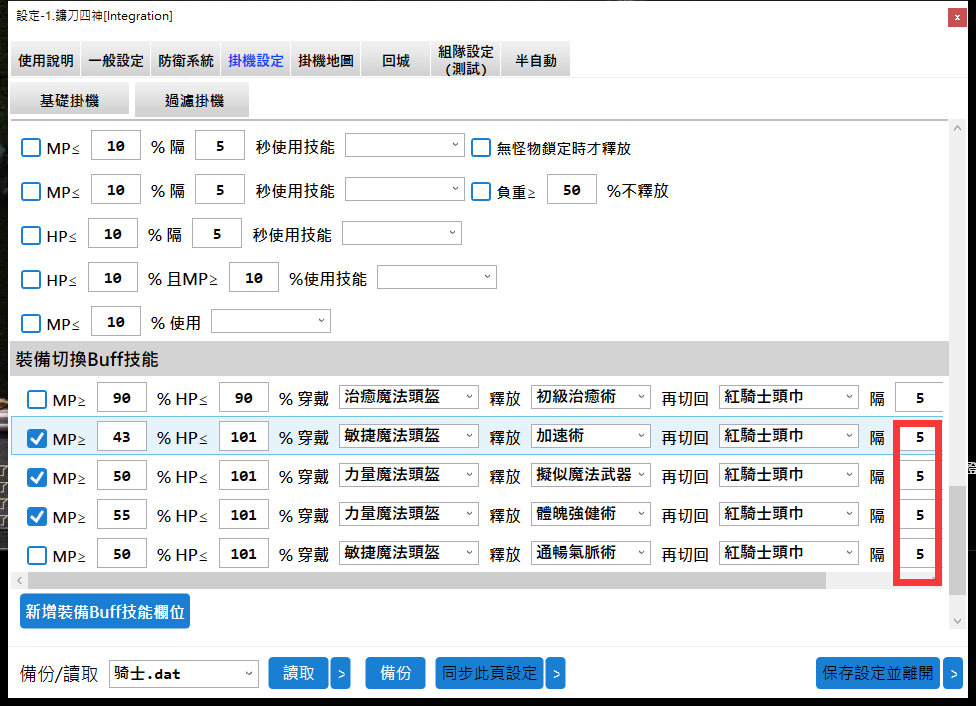Image resolution: width=976 pixels, height=706 pixels.
Task: Switch to the 掛機地圖 tab
Action: (x=326, y=60)
